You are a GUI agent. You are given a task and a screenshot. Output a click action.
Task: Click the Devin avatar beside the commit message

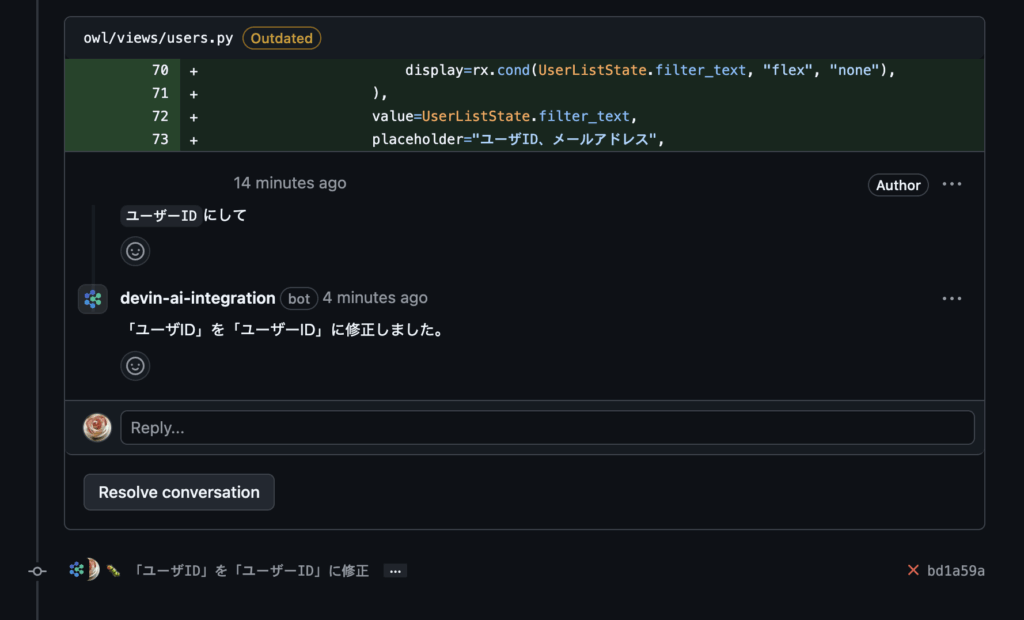76,570
